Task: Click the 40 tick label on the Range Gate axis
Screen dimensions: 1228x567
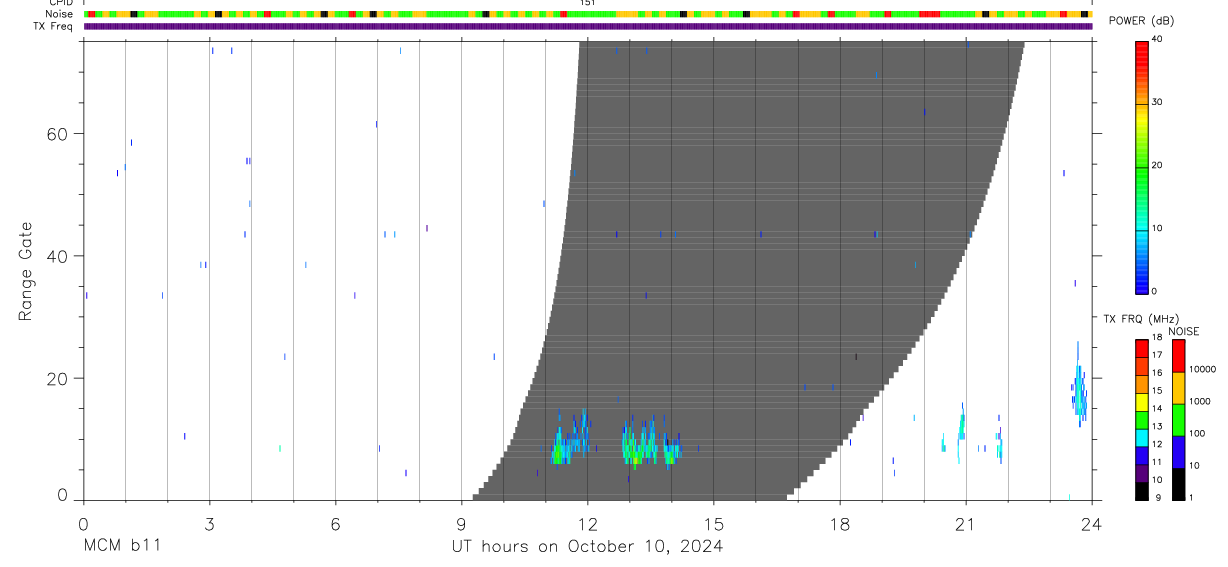Action: pyautogui.click(x=58, y=256)
